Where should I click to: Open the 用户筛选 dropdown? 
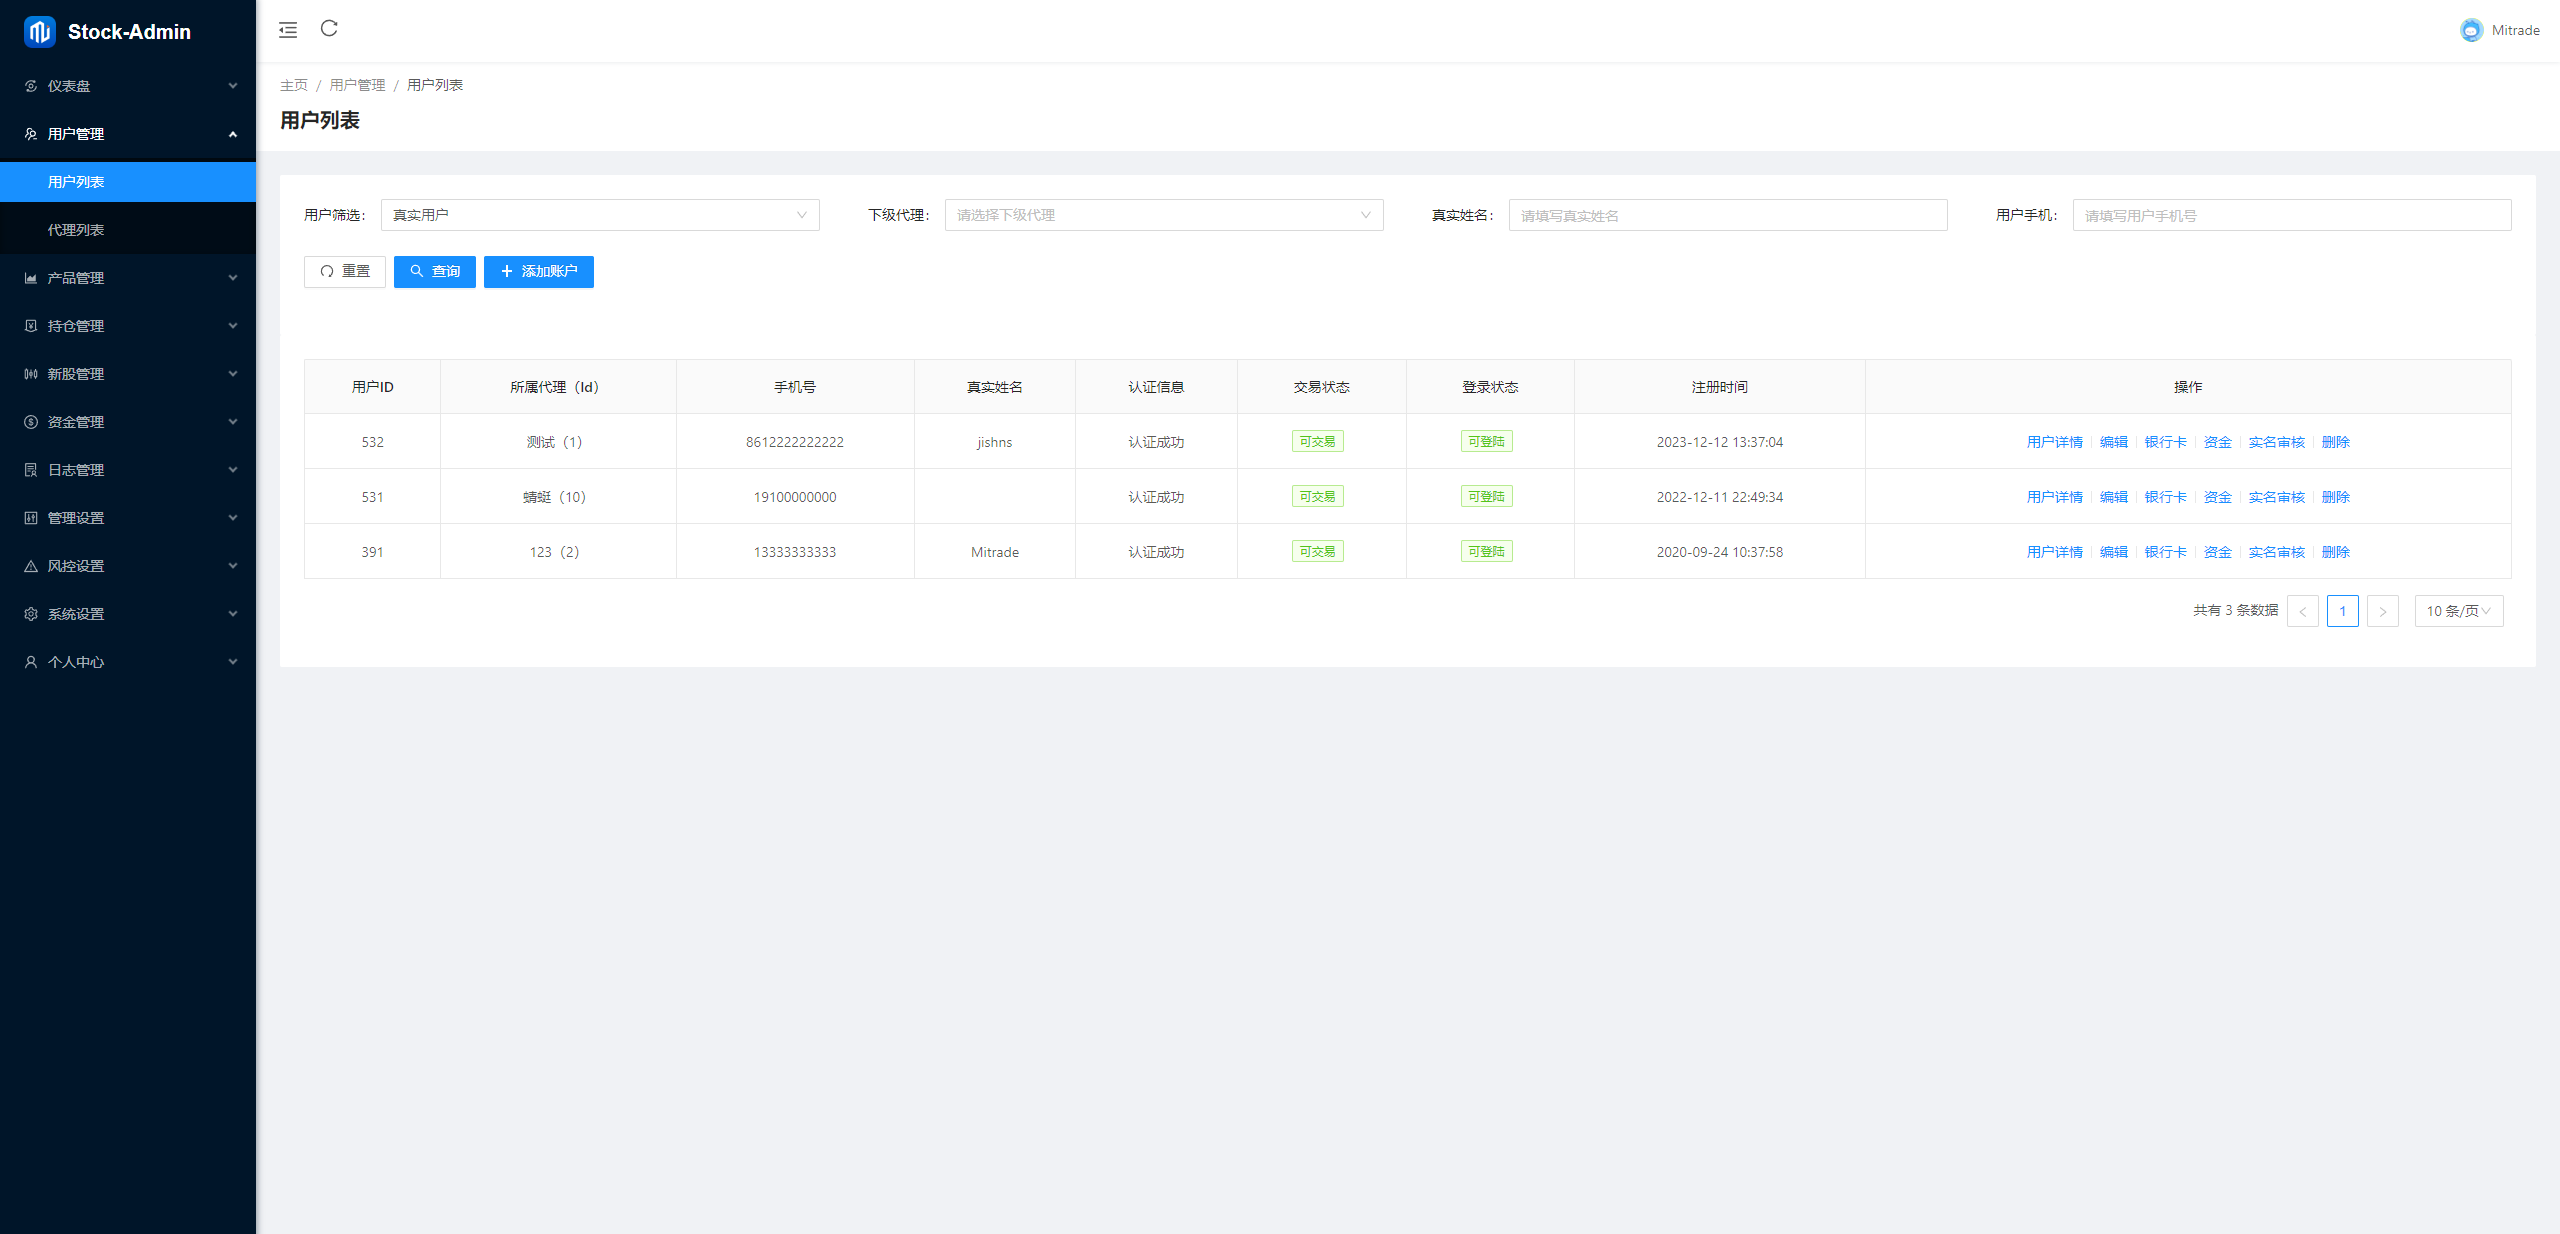click(x=599, y=215)
